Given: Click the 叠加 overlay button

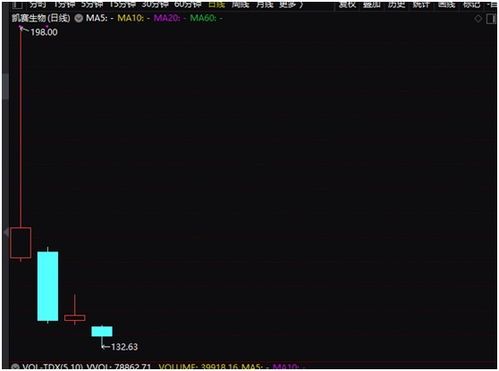Looking at the screenshot, I should click(x=372, y=5).
